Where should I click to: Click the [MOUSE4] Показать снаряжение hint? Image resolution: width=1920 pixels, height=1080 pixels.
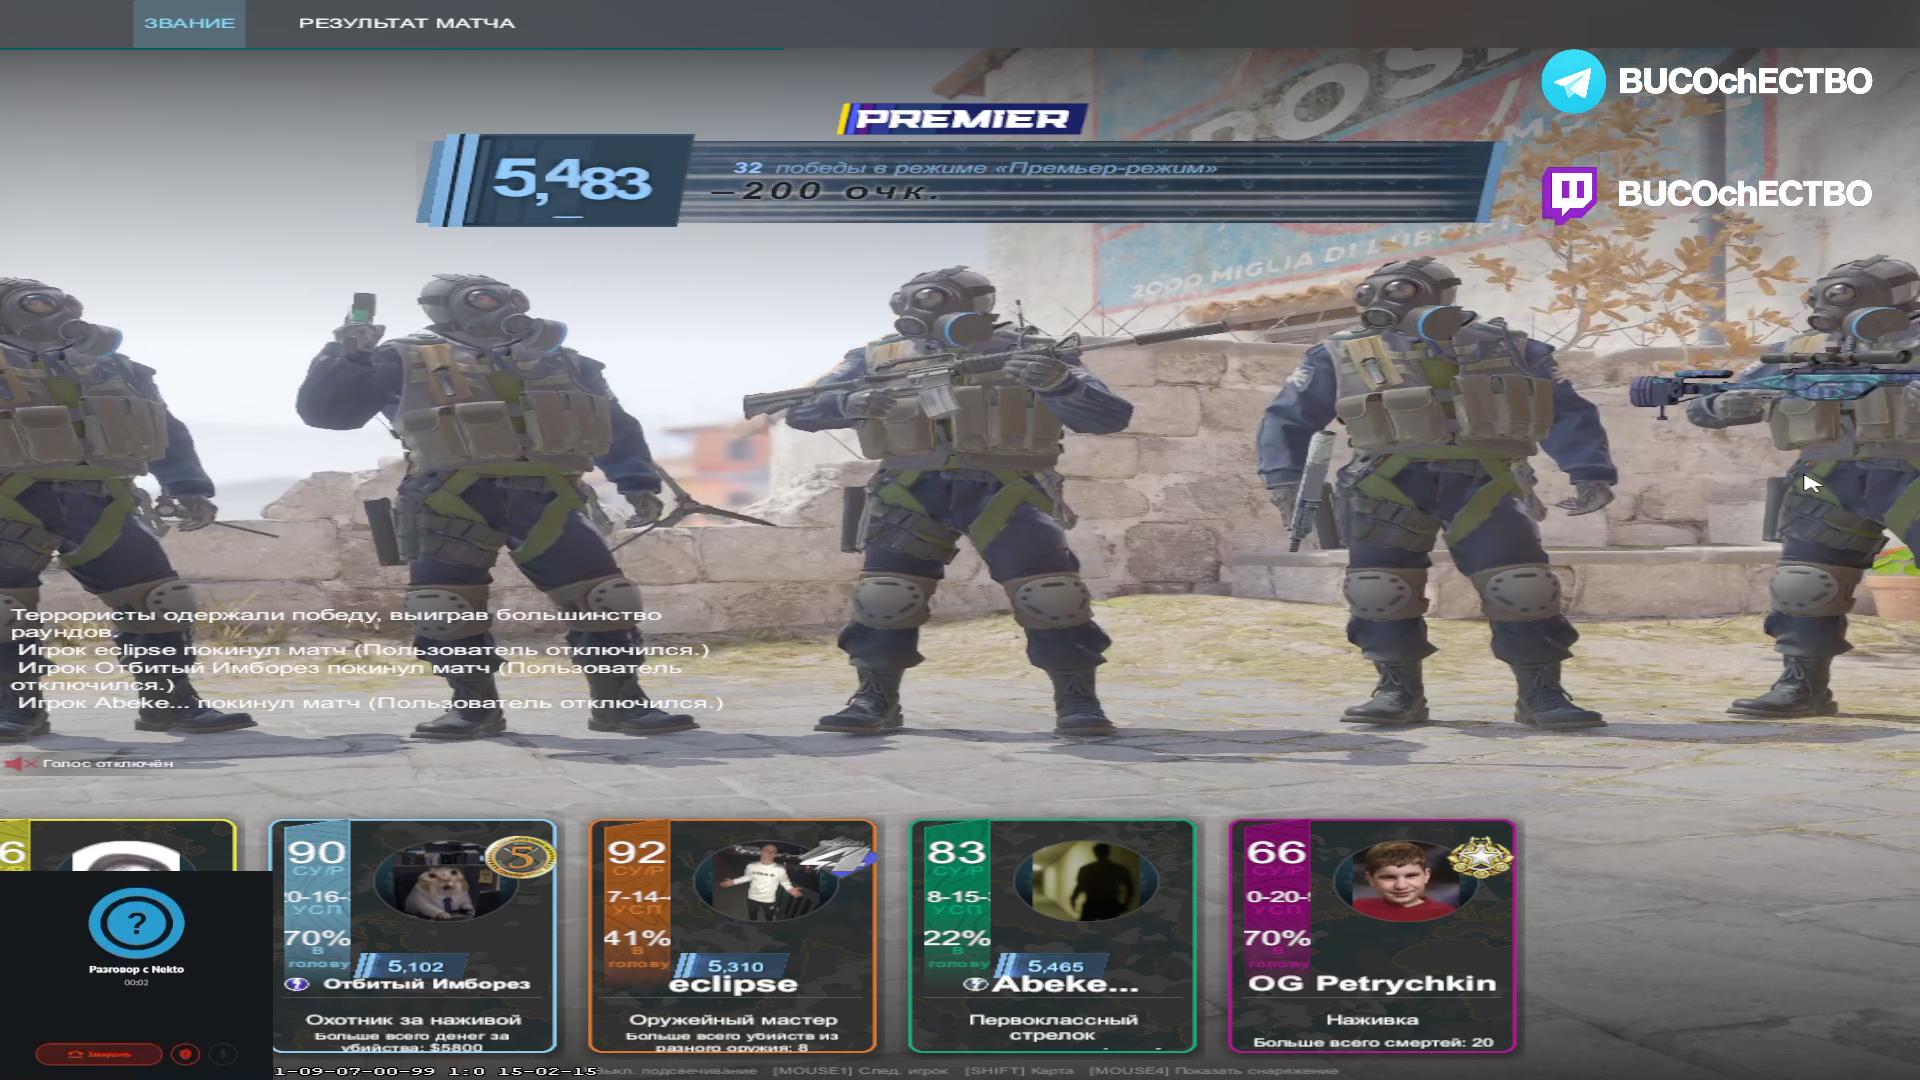click(1213, 1071)
